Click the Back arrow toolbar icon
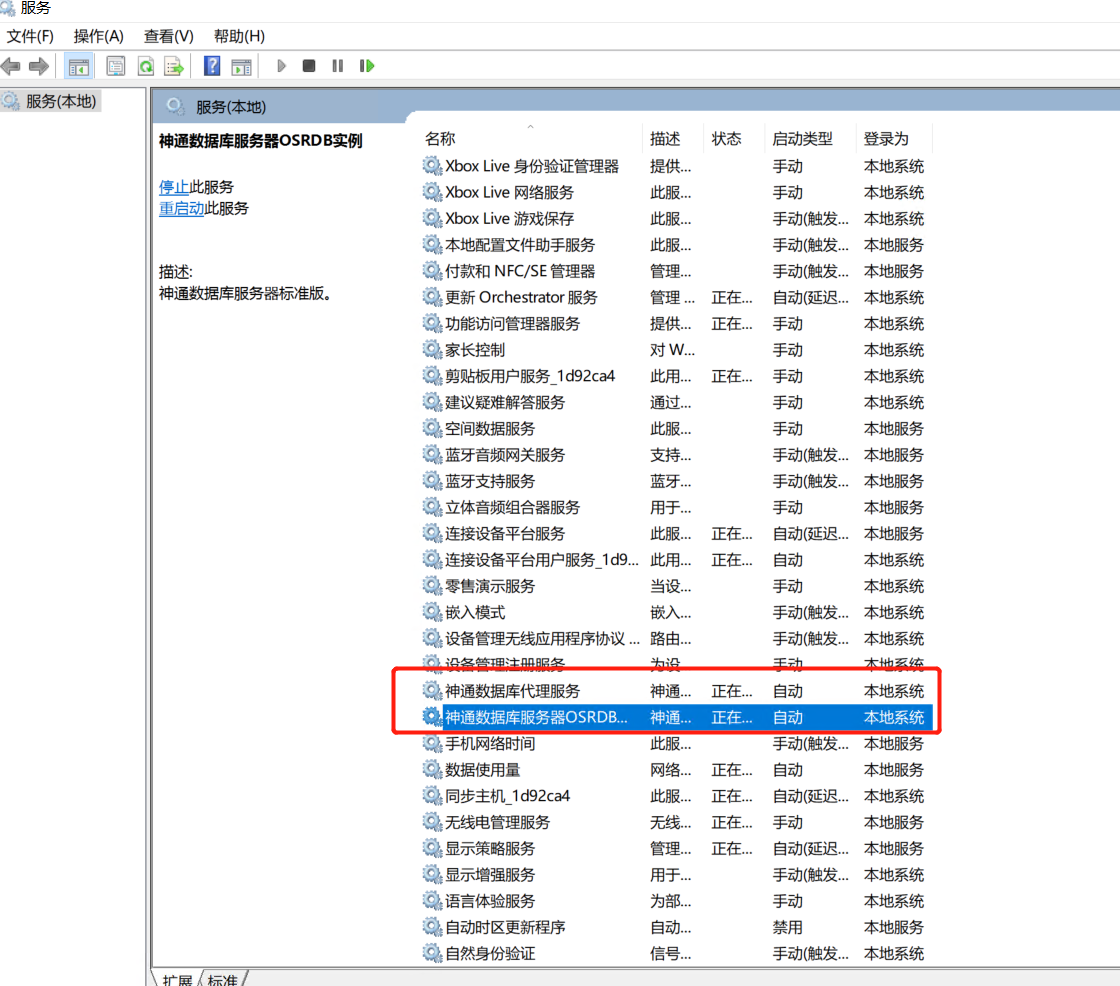Viewport: 1120px width, 986px height. [x=11, y=66]
